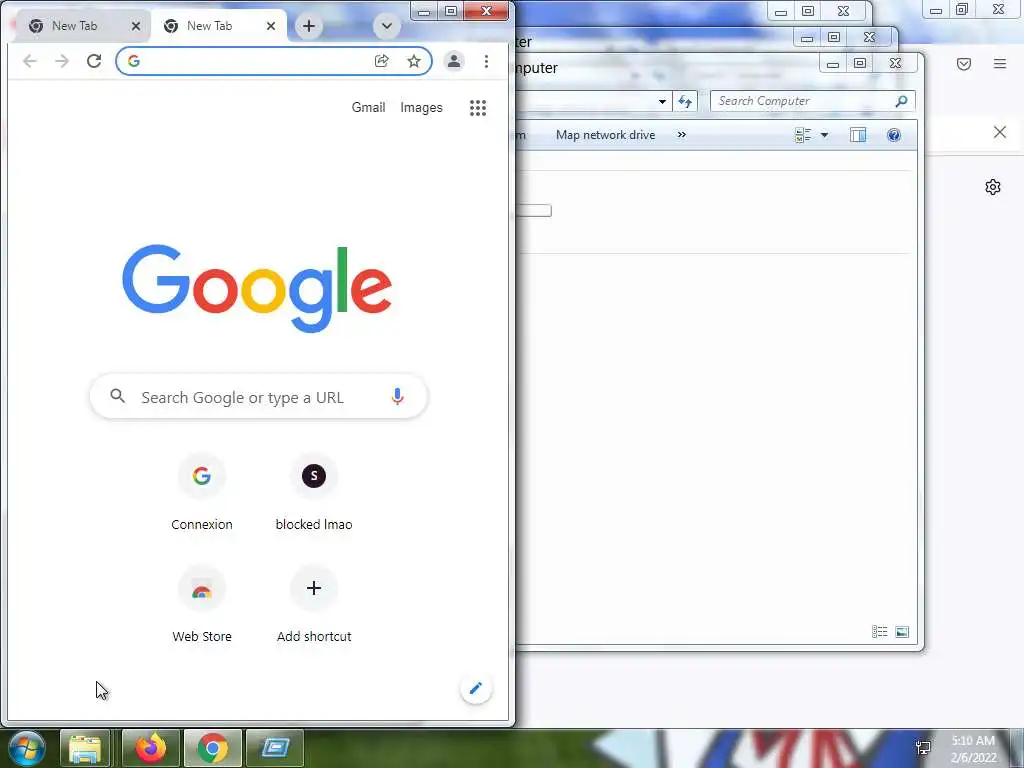The image size is (1024, 768).
Task: Open the network icon in system tray
Action: (923, 748)
